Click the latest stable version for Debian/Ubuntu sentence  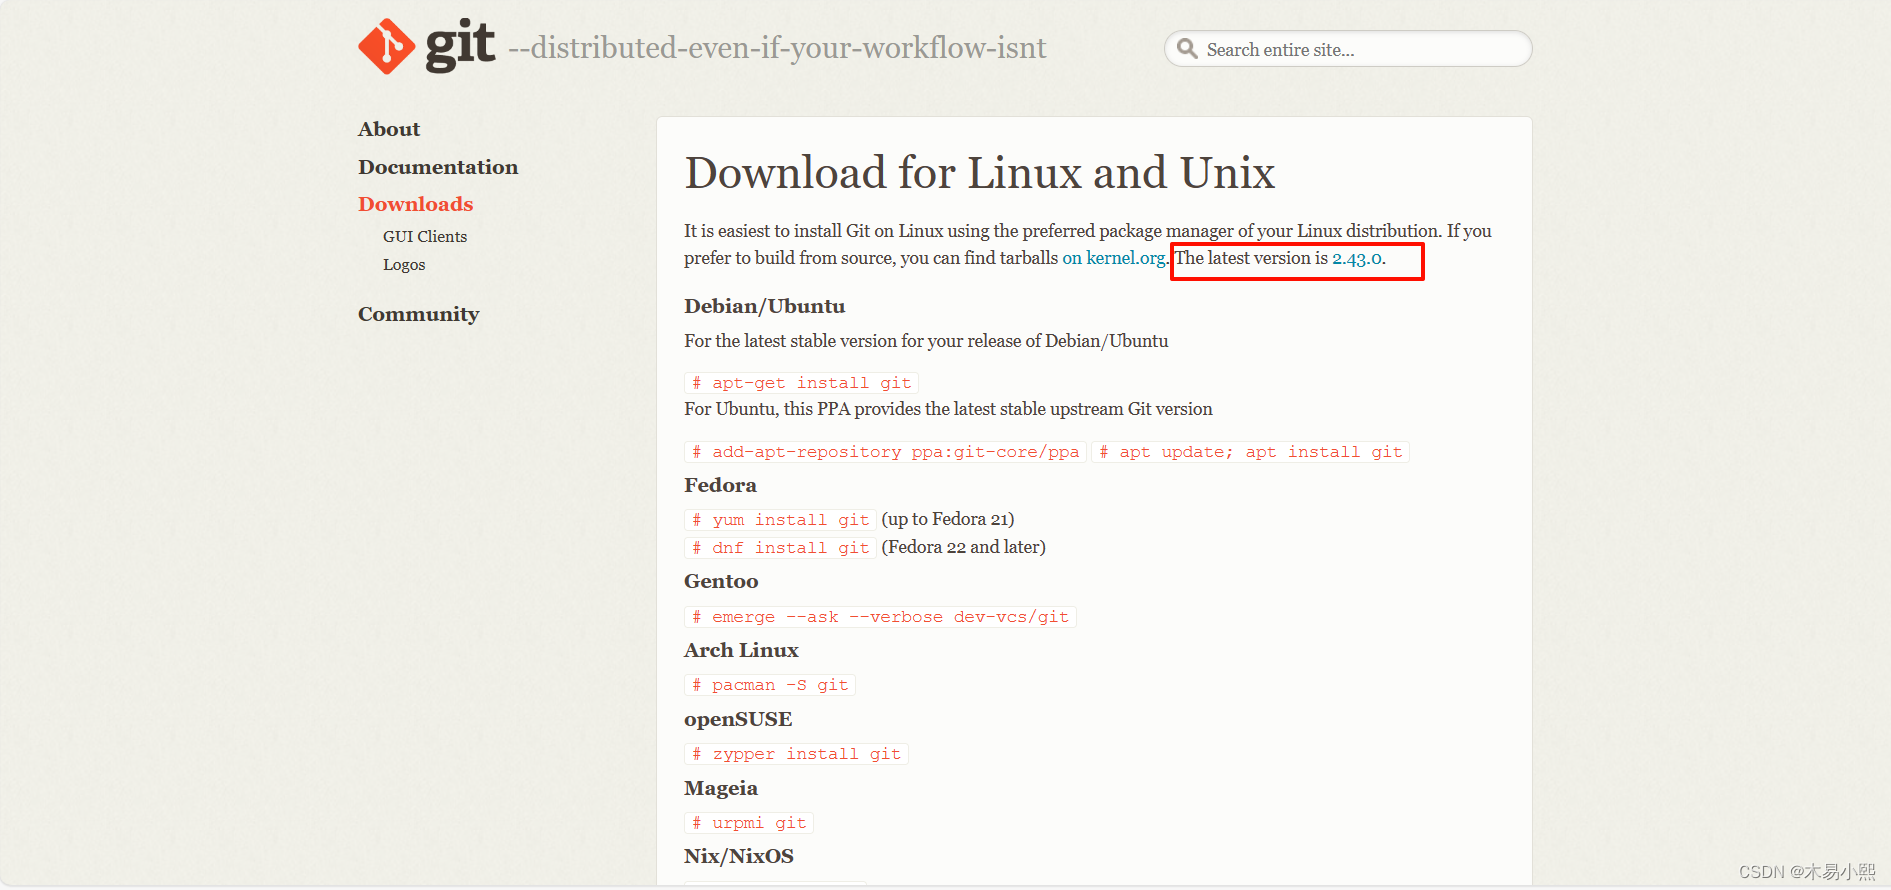926,341
